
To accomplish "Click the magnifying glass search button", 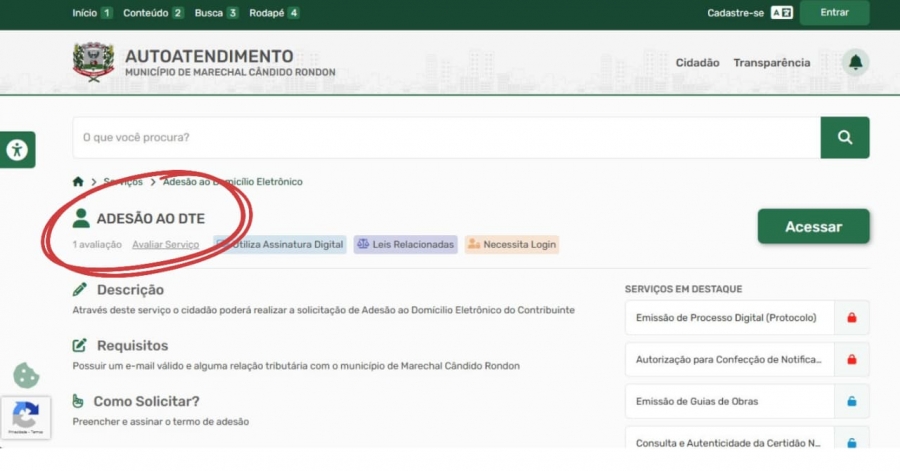I will (845, 138).
